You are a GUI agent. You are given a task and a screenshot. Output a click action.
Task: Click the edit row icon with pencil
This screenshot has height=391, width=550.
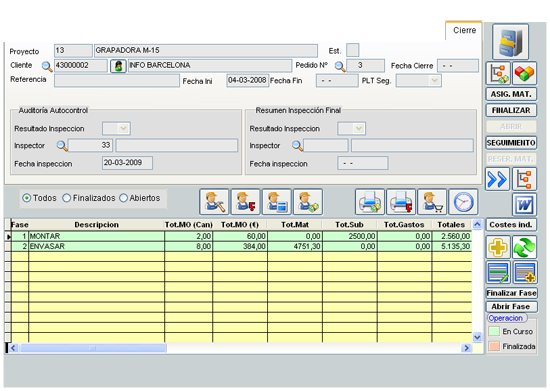[x=498, y=272]
